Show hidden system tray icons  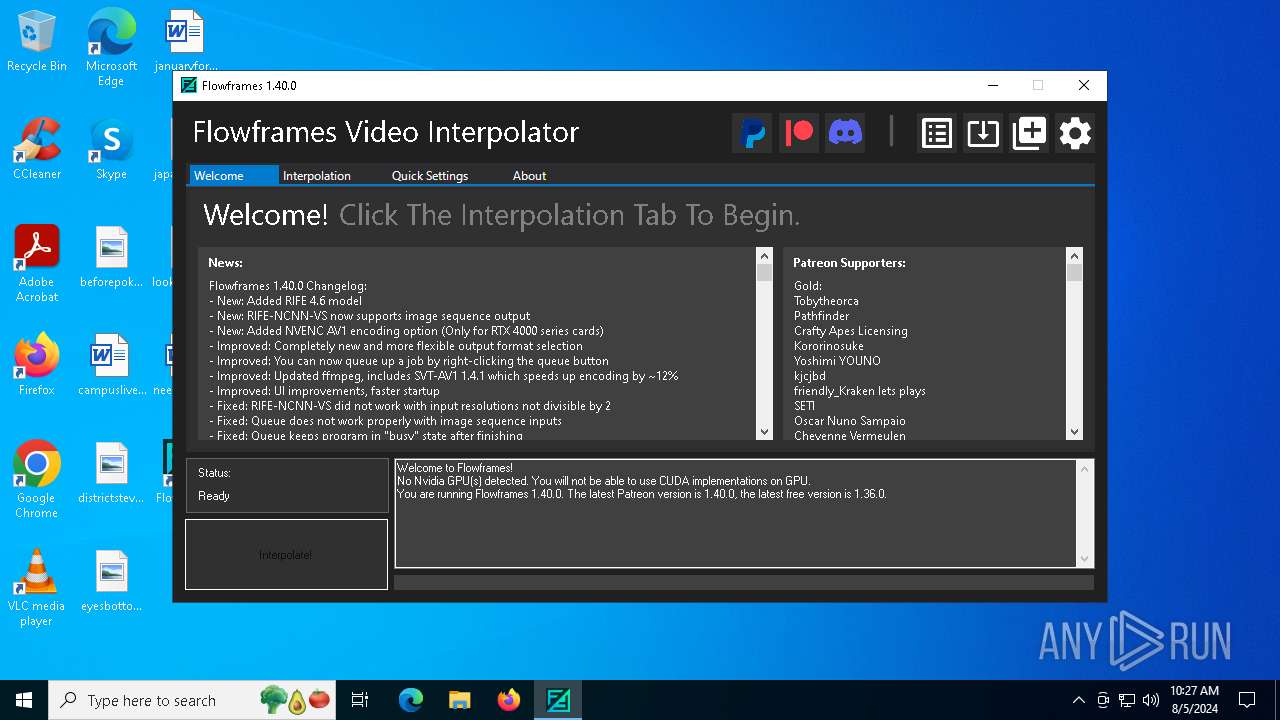[x=1078, y=700]
